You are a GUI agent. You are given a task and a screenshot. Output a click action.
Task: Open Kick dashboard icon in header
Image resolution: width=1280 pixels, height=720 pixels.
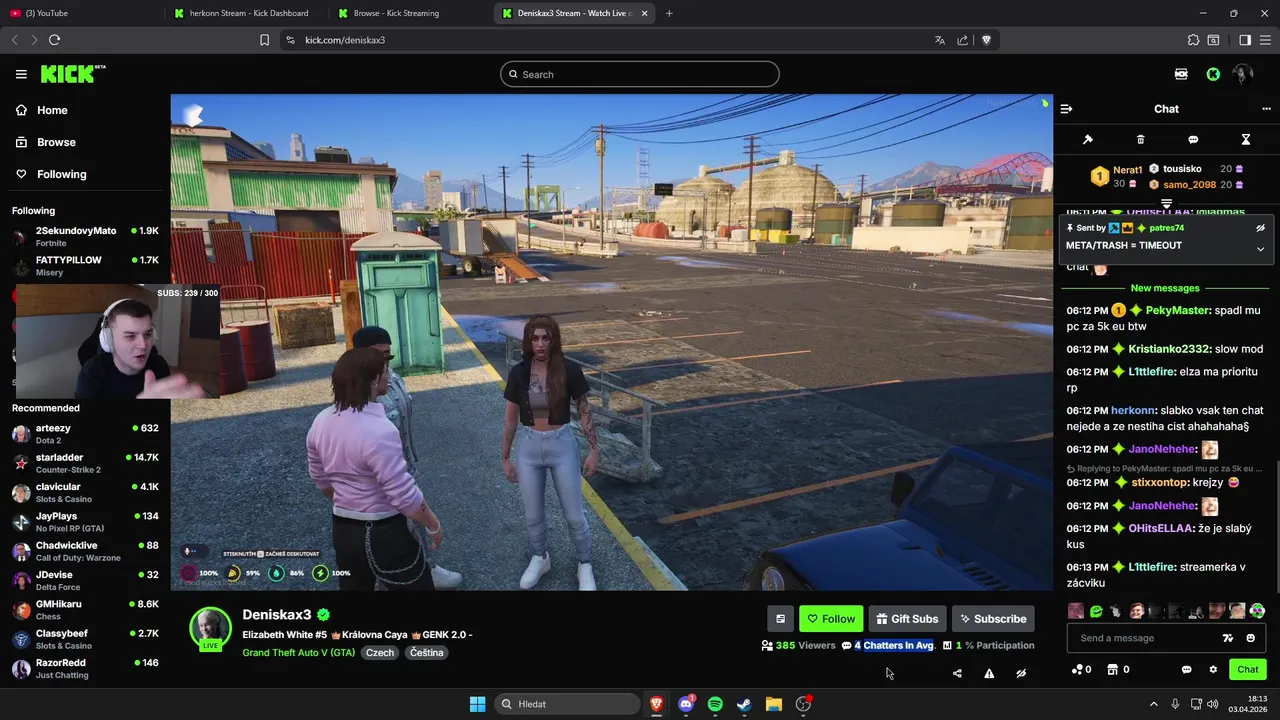tap(1182, 74)
